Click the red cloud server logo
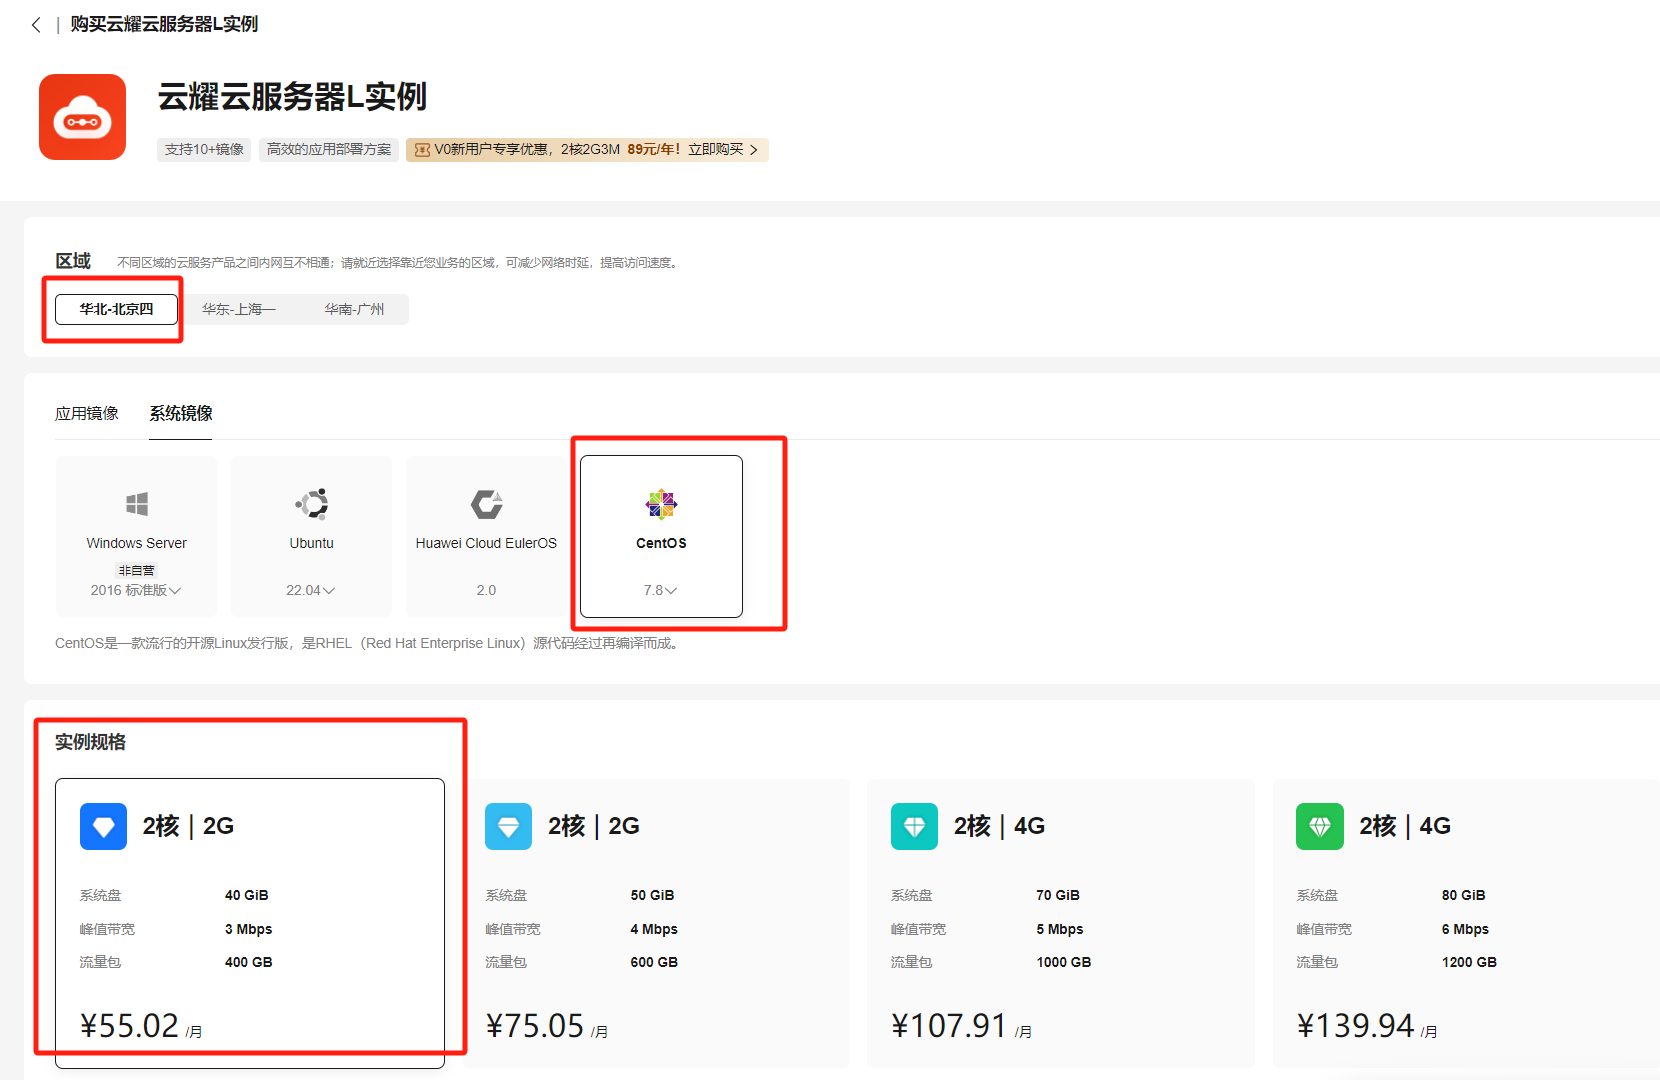This screenshot has width=1660, height=1080. pyautogui.click(x=82, y=117)
